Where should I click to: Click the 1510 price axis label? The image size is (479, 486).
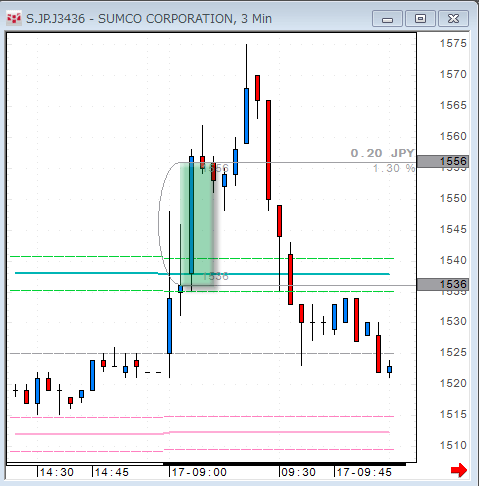pos(453,445)
